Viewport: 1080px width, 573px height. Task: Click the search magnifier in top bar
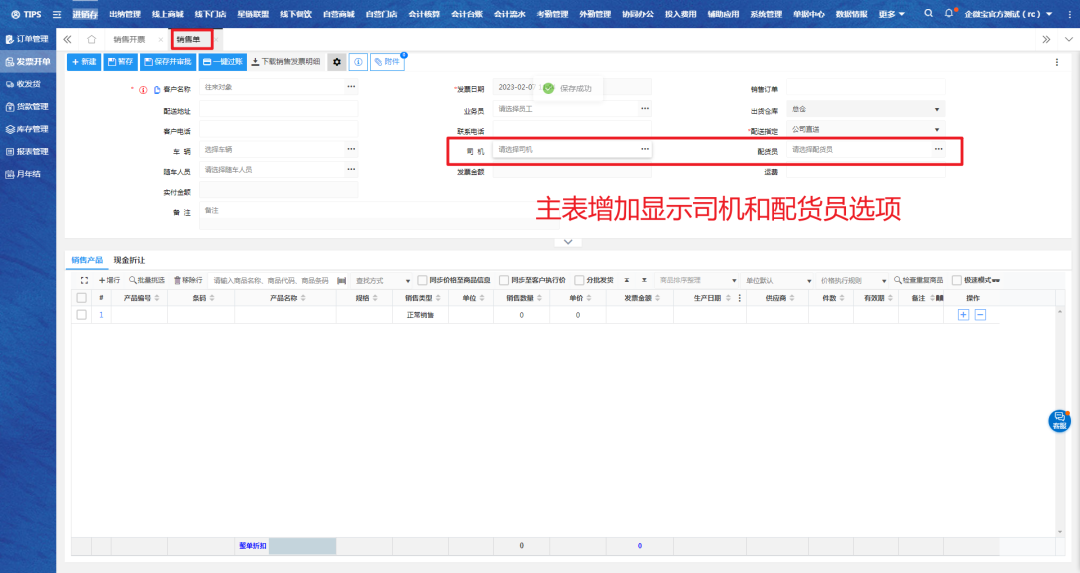(x=928, y=14)
